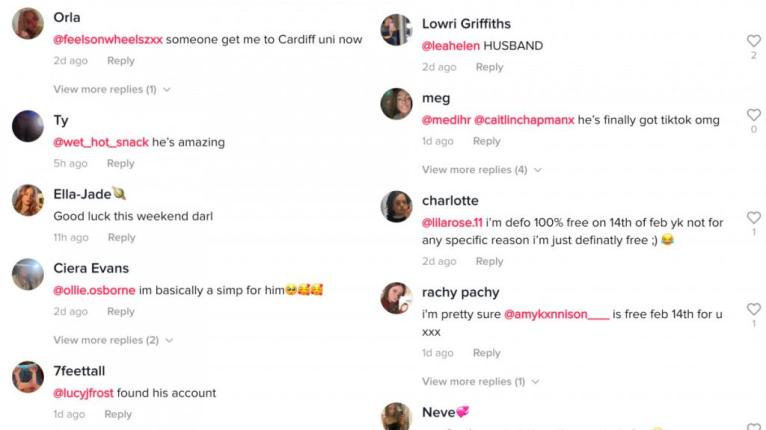Screen dimensions: 766x430
Task: View more replies under rachy pachy
Action: [x=480, y=381]
